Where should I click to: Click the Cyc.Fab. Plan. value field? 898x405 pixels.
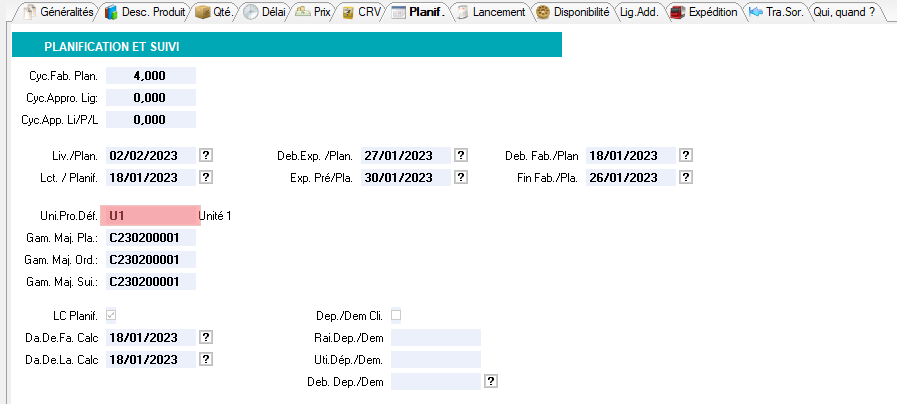[x=150, y=75]
